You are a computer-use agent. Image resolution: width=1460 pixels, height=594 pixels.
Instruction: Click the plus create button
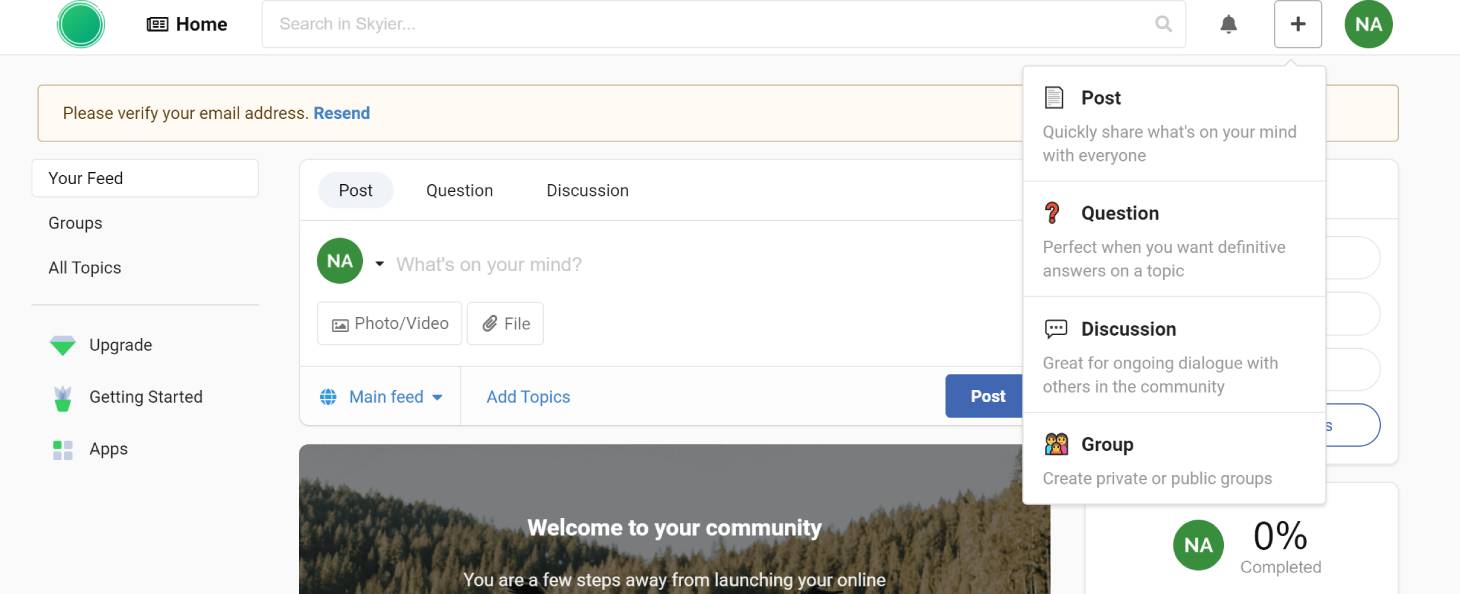click(x=1297, y=24)
